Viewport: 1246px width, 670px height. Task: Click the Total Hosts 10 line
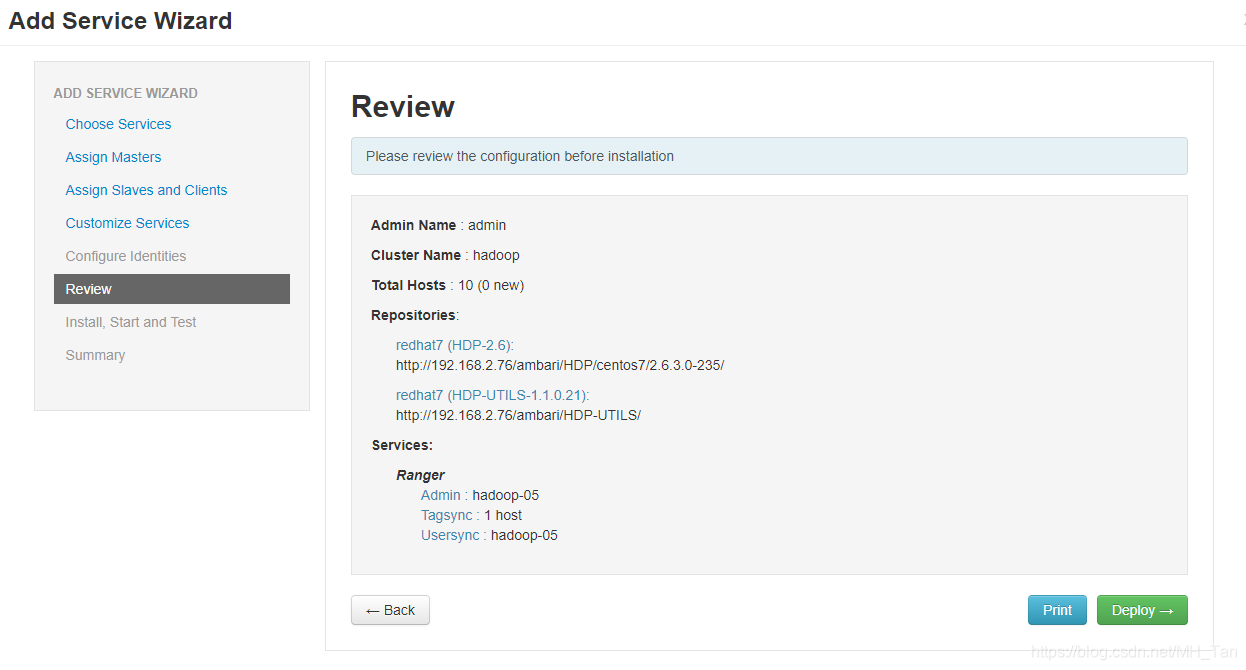pyautogui.click(x=448, y=285)
